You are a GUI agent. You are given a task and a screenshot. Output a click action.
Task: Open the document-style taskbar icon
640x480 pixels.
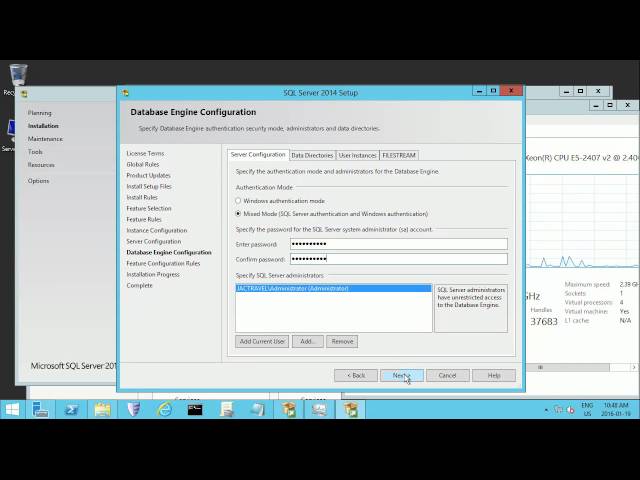click(x=227, y=409)
